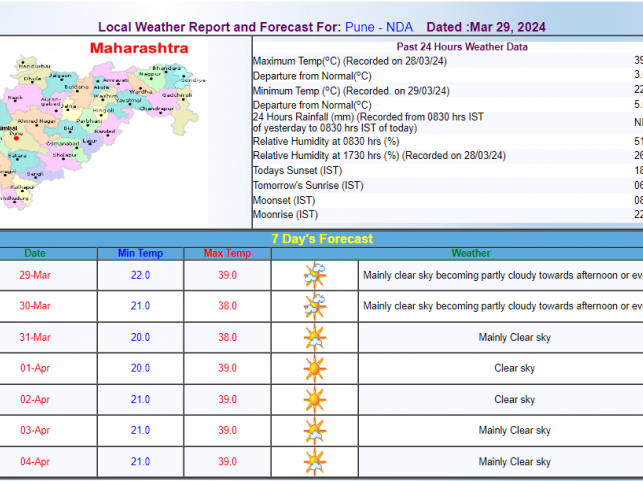Click the 02-Apr clear sky sun icon
643x481 pixels.
coord(315,399)
